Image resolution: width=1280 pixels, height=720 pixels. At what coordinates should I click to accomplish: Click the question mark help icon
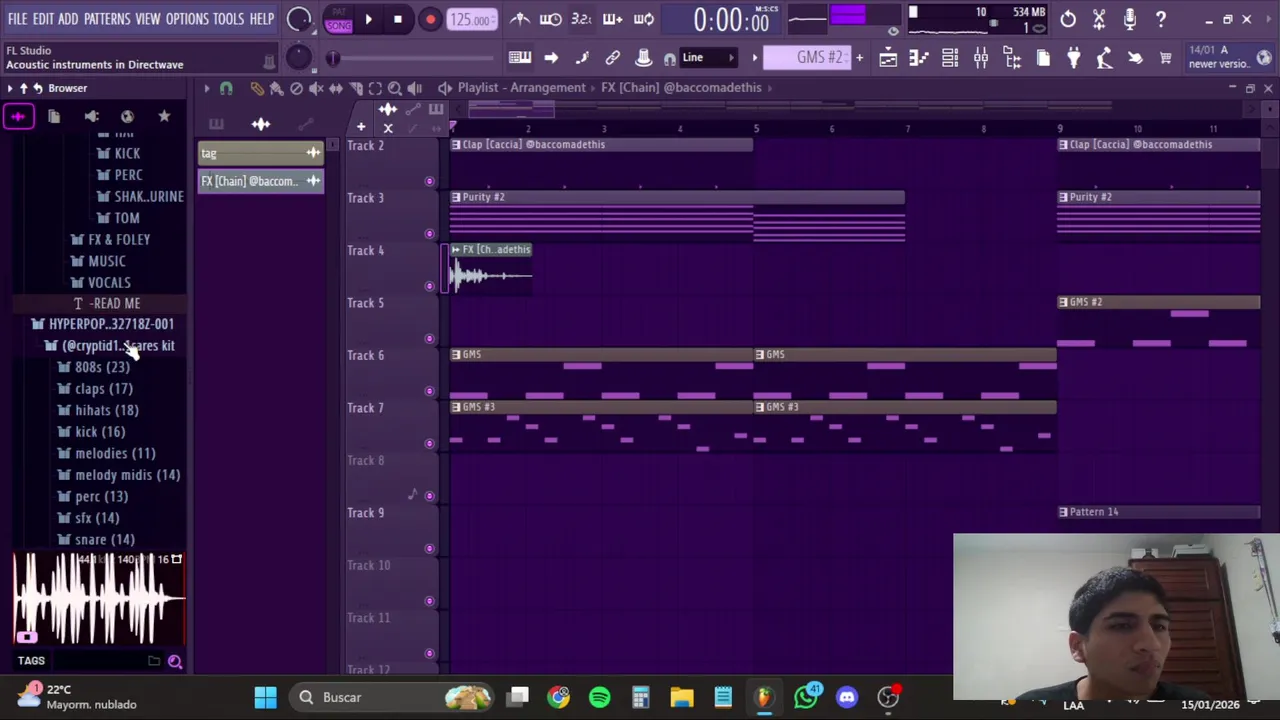[1161, 19]
